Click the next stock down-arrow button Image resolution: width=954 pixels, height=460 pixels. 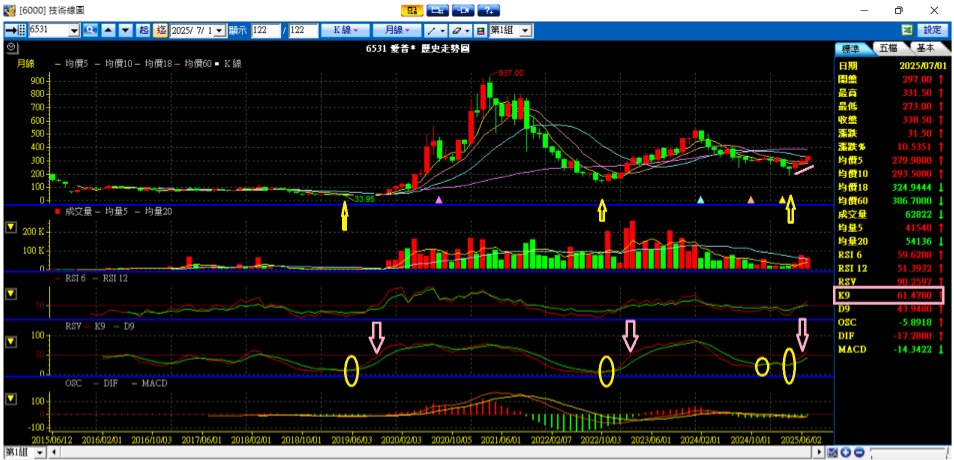click(125, 31)
